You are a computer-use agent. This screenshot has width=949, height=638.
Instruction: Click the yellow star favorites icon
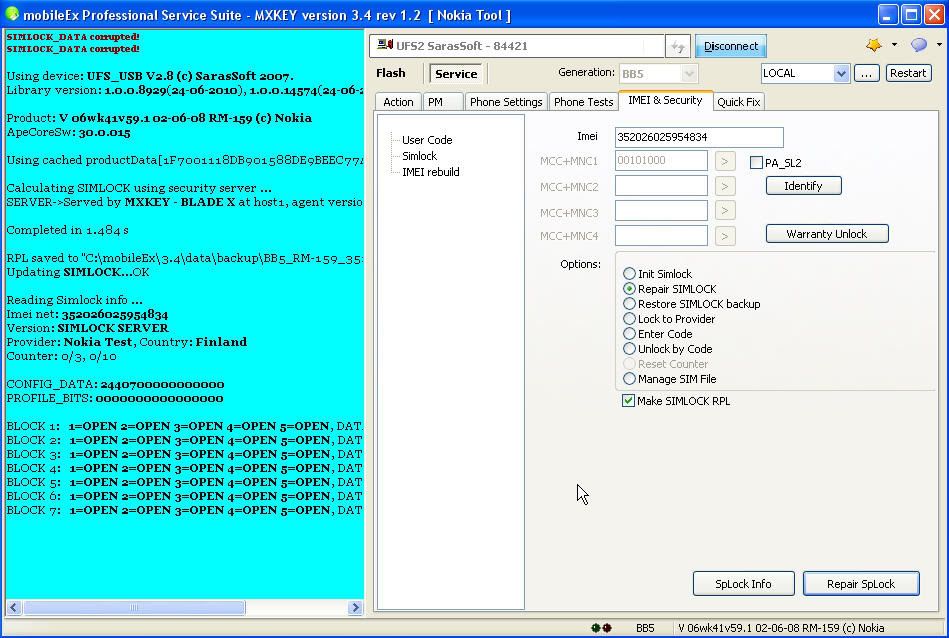click(873, 45)
